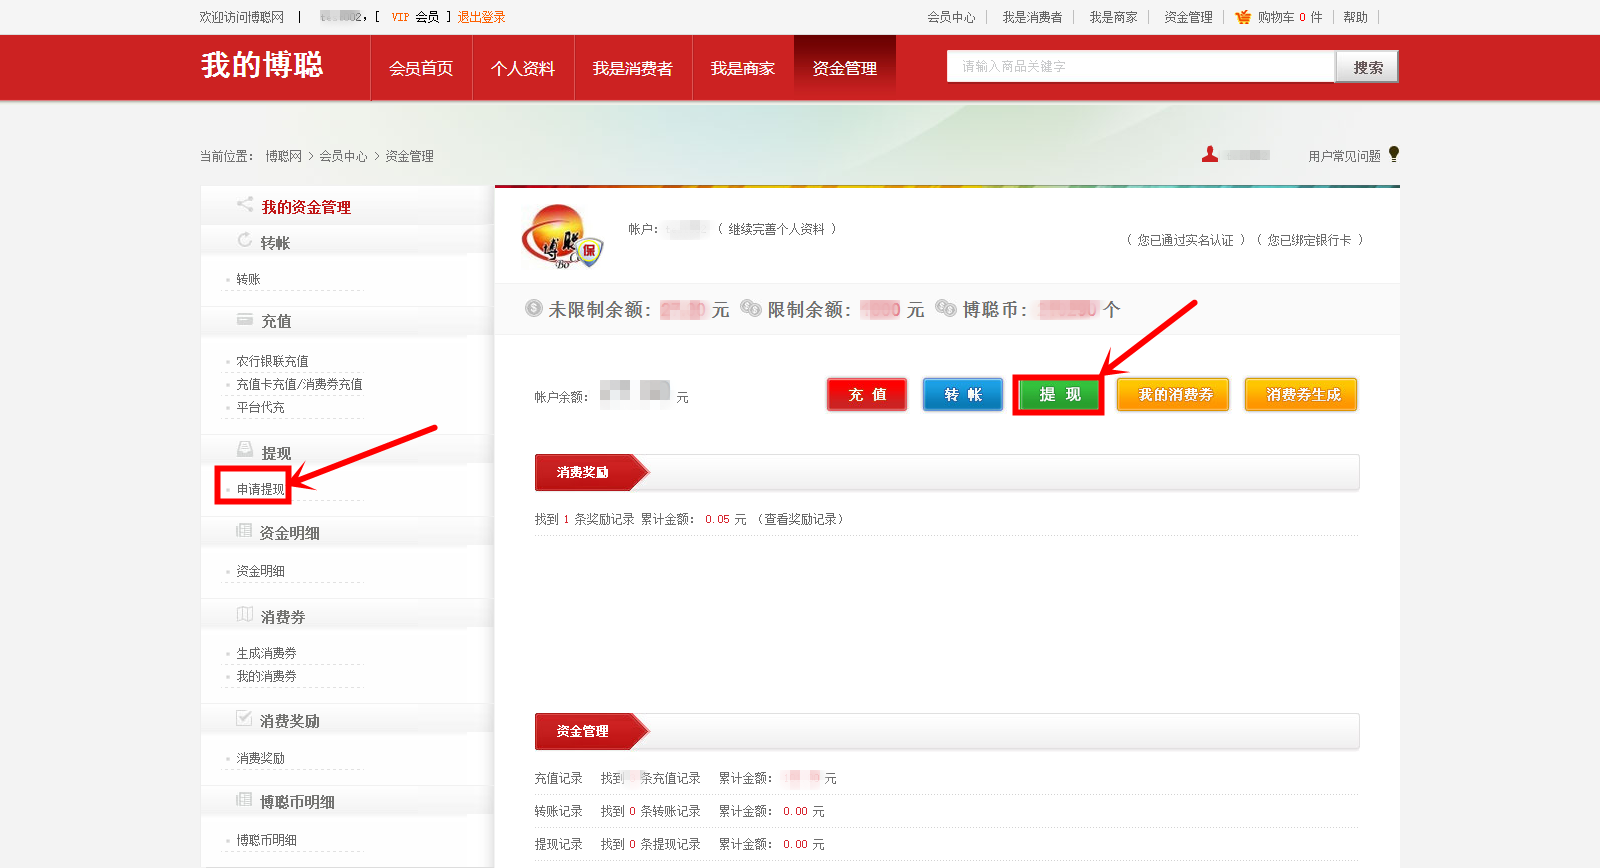Open 农行银联充值 sidebar link
The image size is (1600, 868).
click(272, 361)
